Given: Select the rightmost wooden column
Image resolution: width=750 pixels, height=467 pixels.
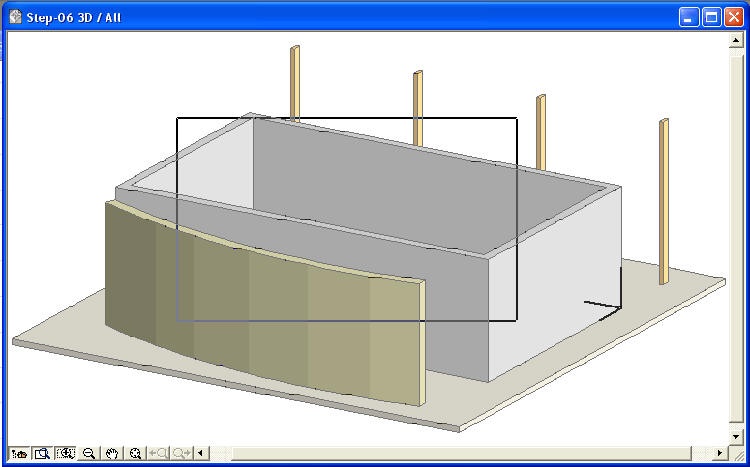Looking at the screenshot, I should coord(663,200).
